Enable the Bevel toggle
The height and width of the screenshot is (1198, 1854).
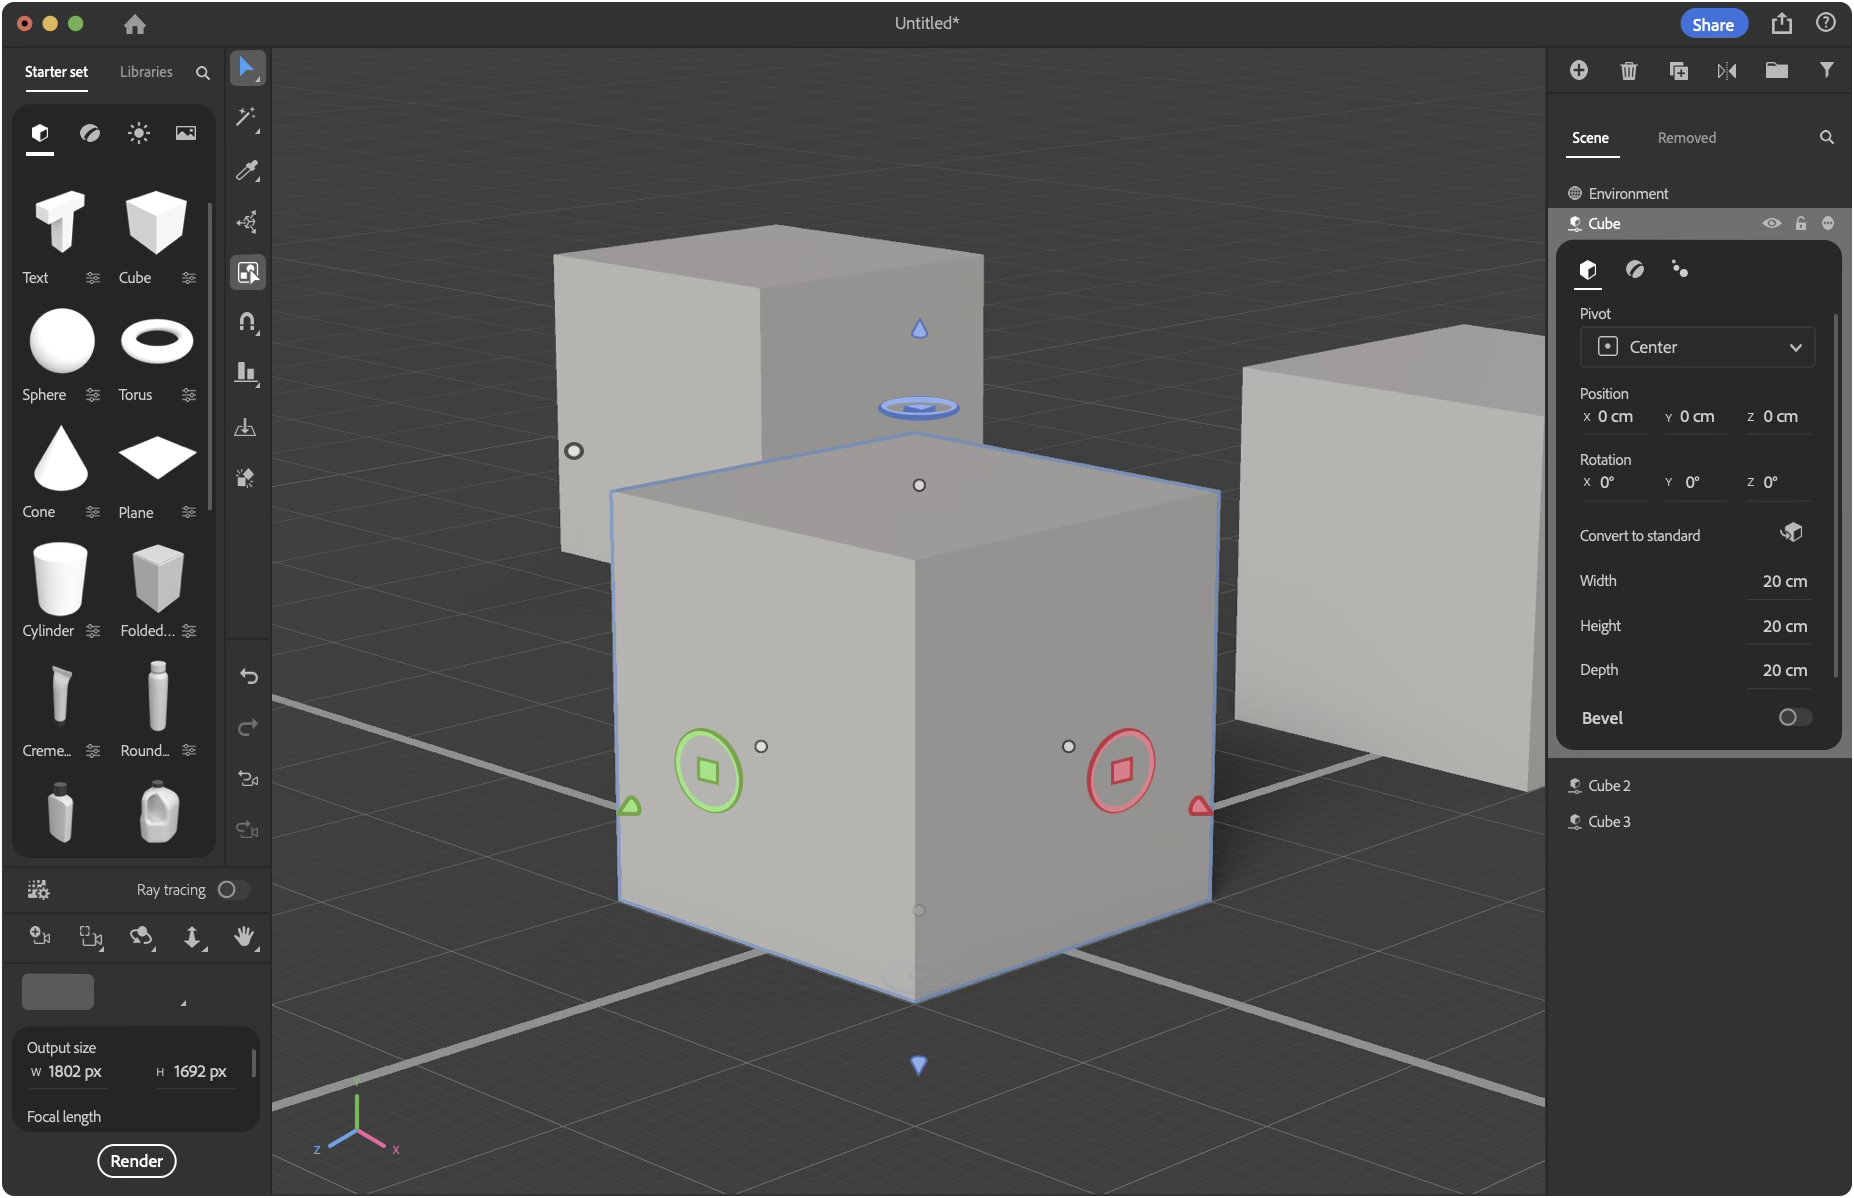pos(1794,717)
